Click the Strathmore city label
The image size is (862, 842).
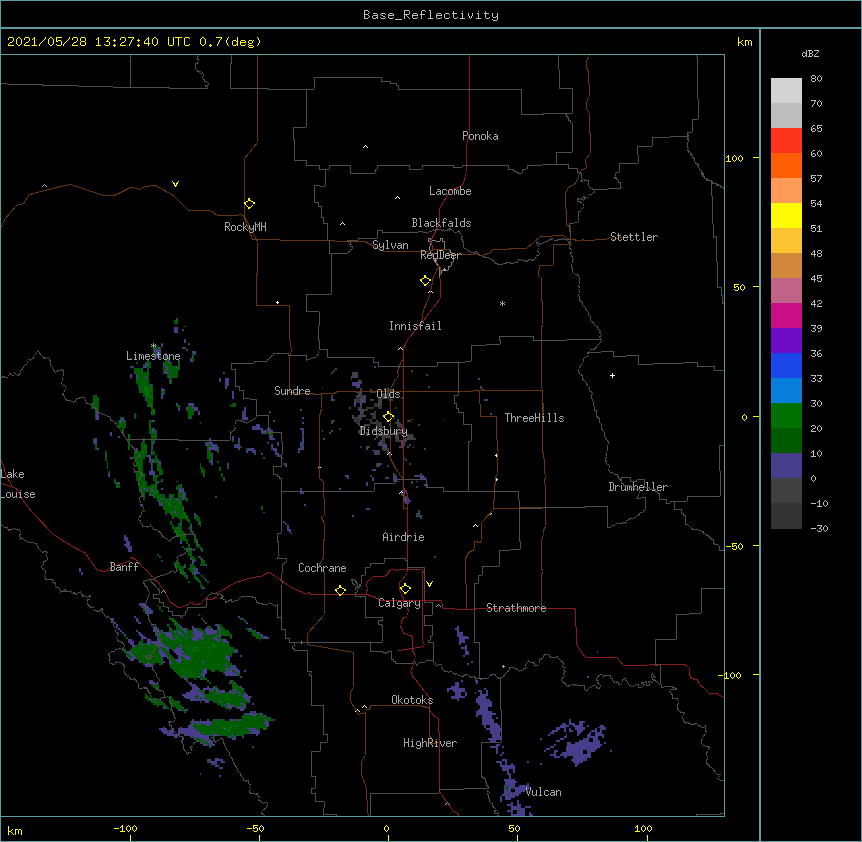(516, 608)
